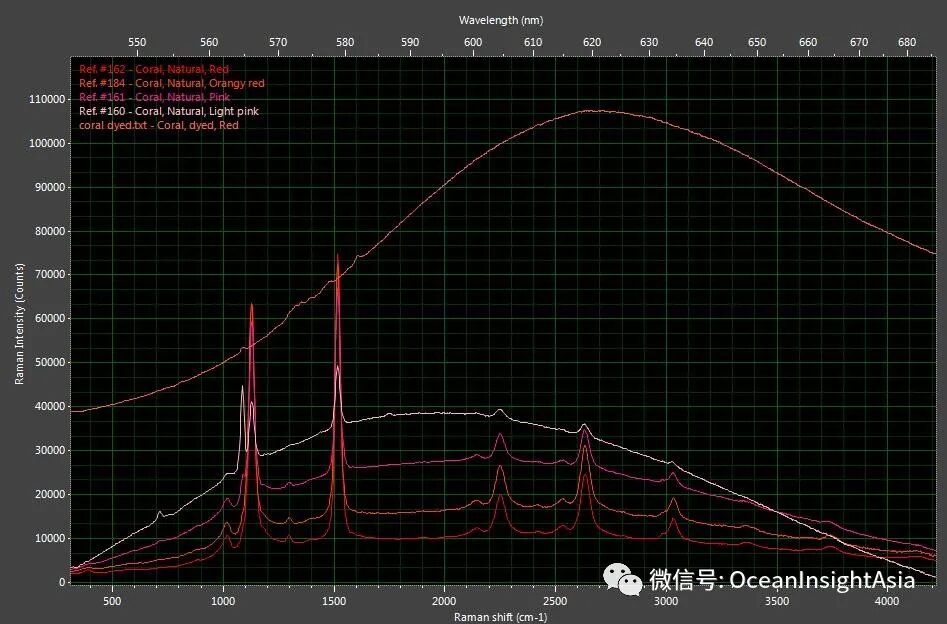
Task: Click the Raman Intensity (Counts) axis title
Action: (20, 324)
